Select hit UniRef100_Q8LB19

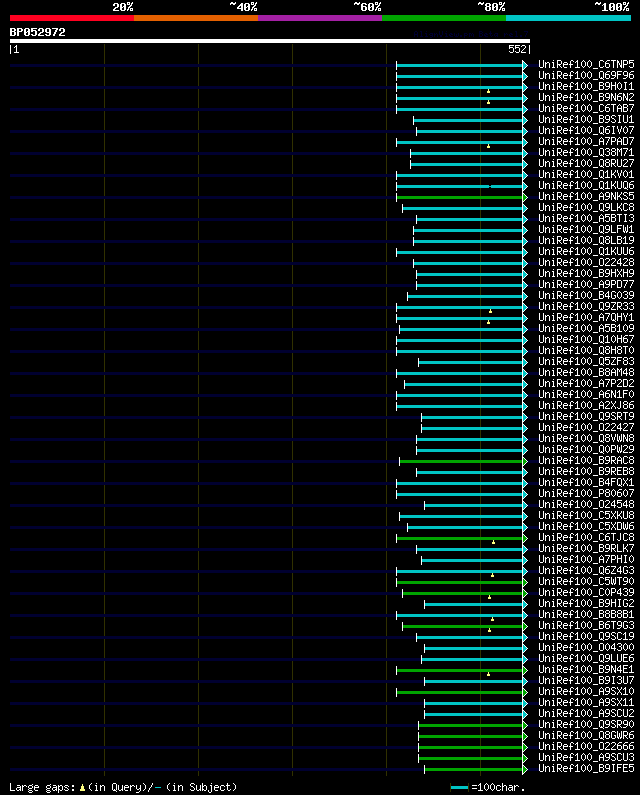coord(586,240)
